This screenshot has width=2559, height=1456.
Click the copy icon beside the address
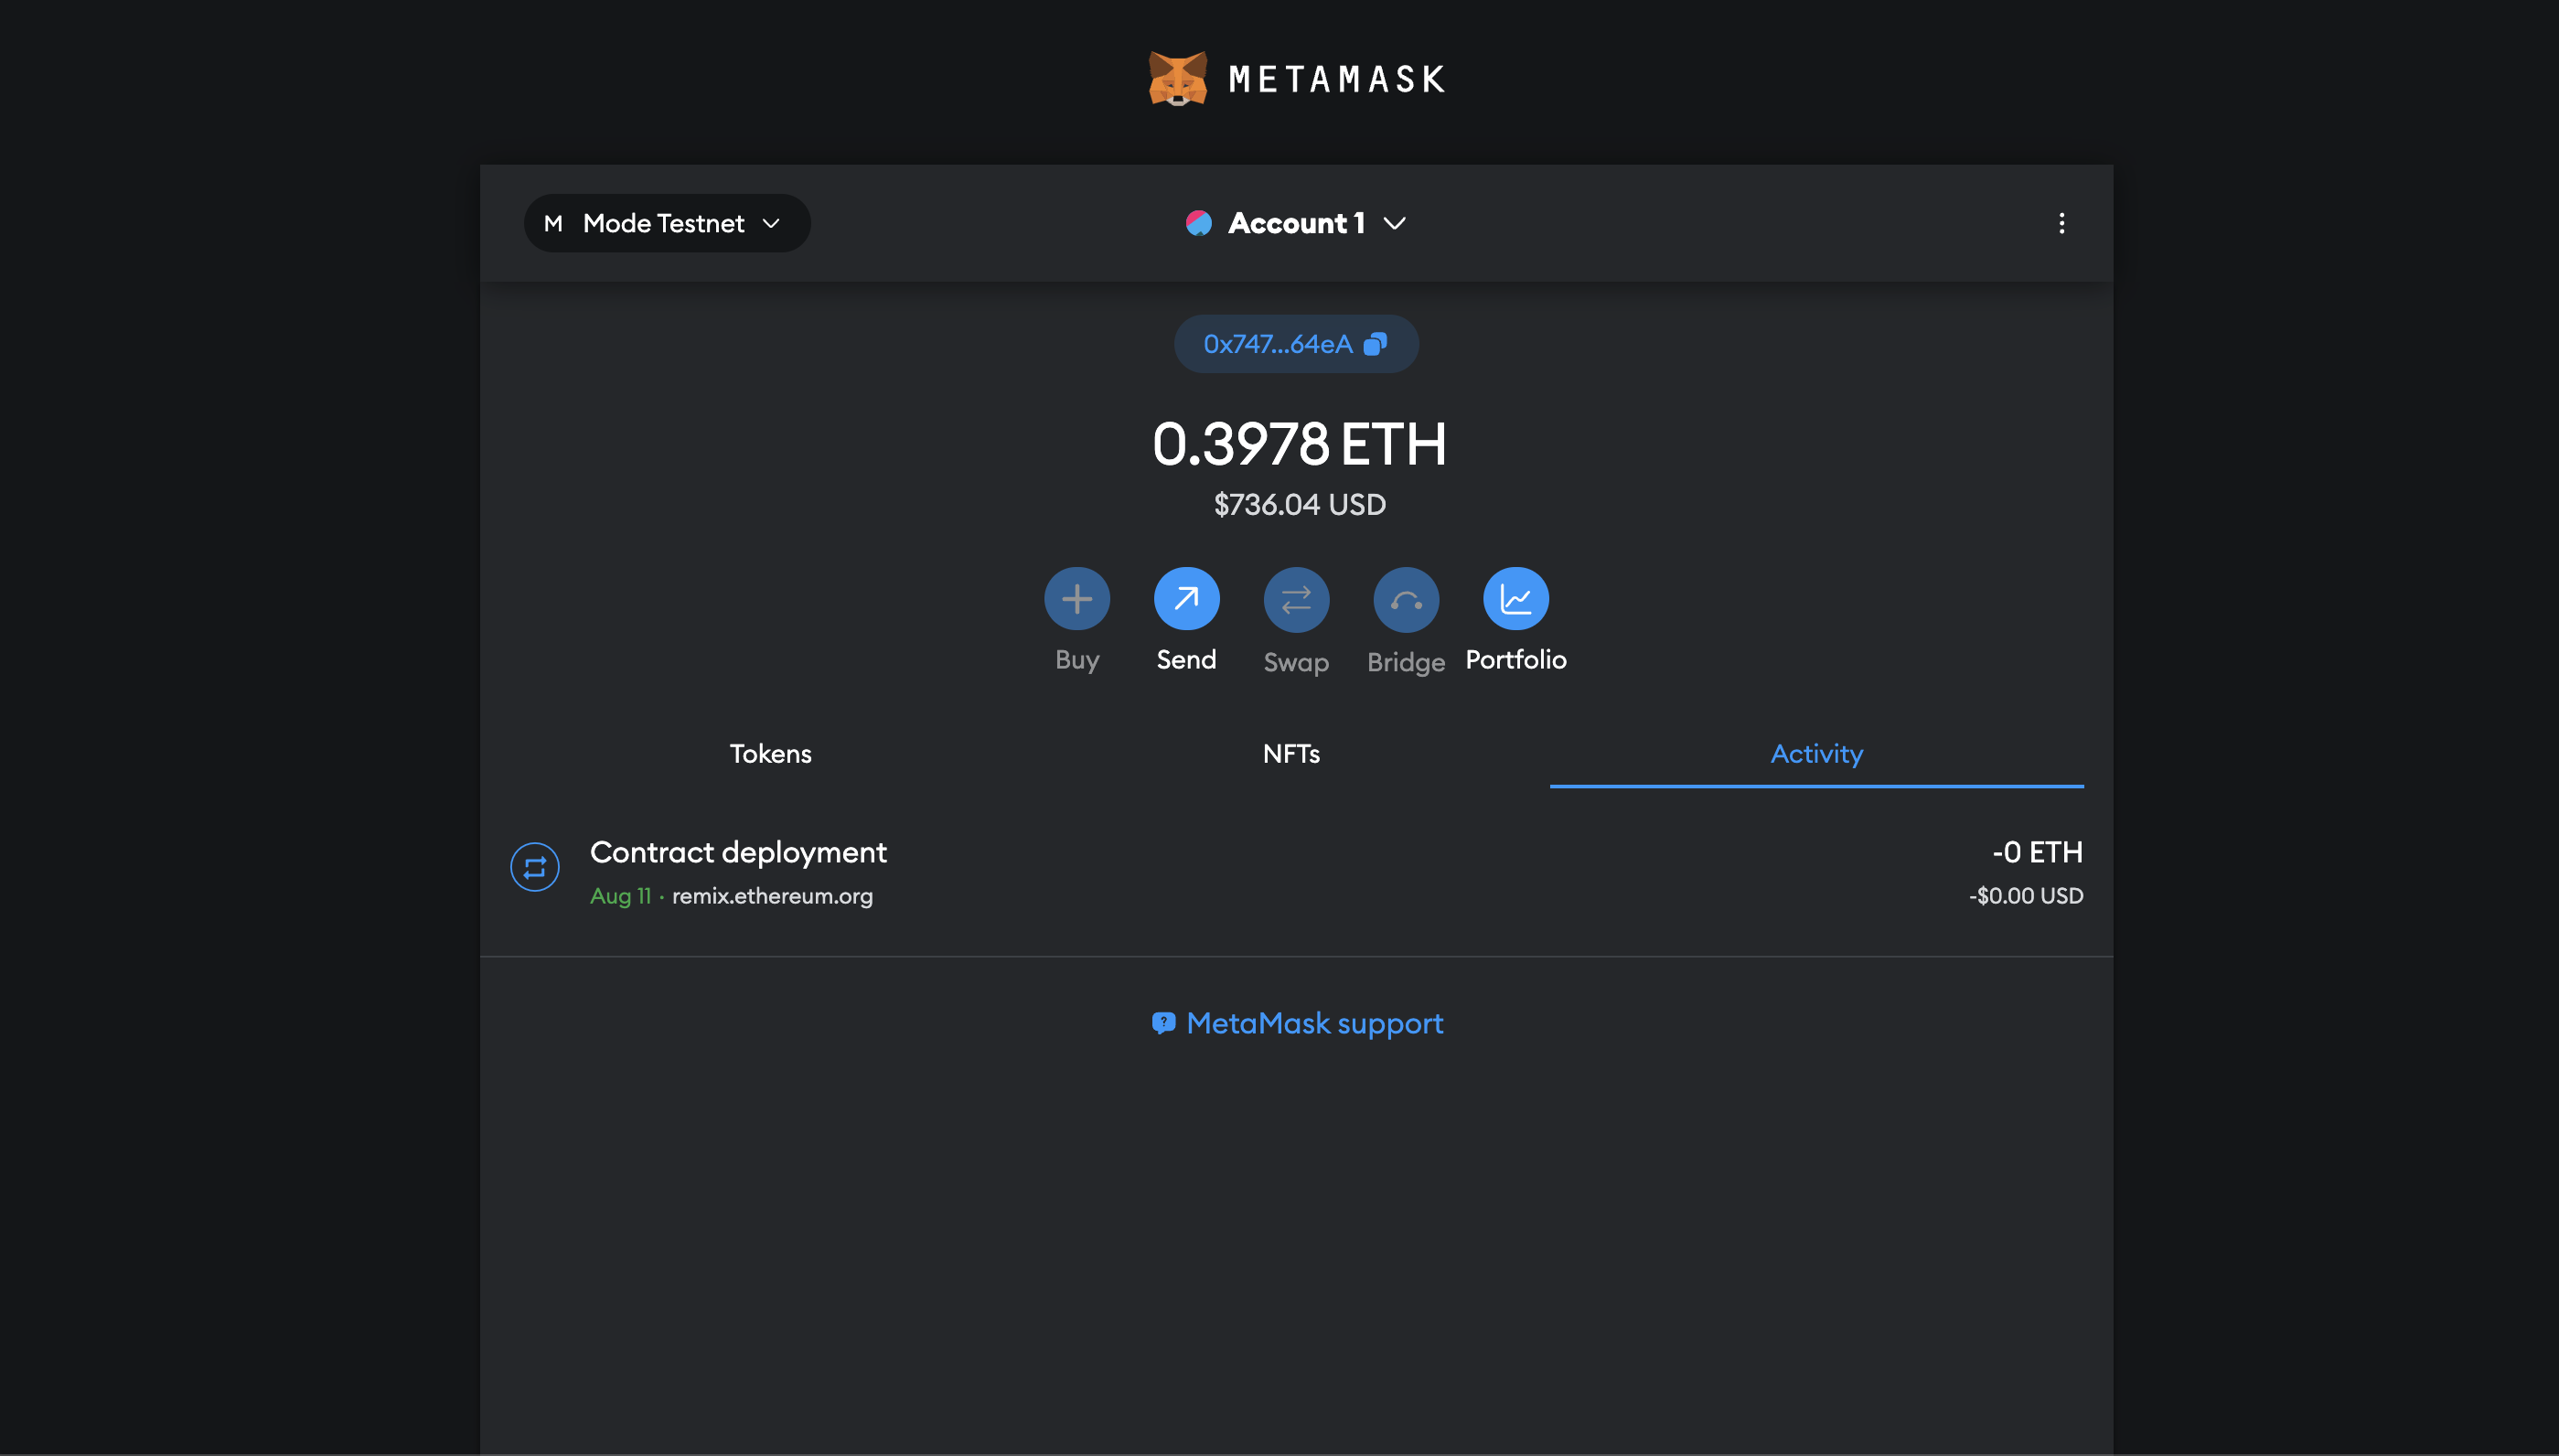coord(1376,344)
